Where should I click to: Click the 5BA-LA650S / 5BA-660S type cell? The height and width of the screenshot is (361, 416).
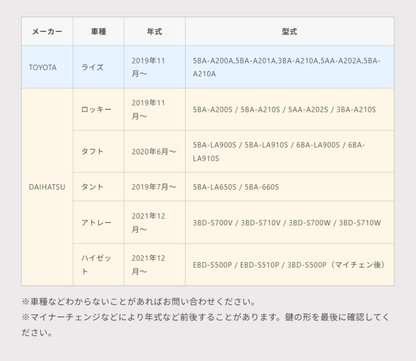[289, 187]
